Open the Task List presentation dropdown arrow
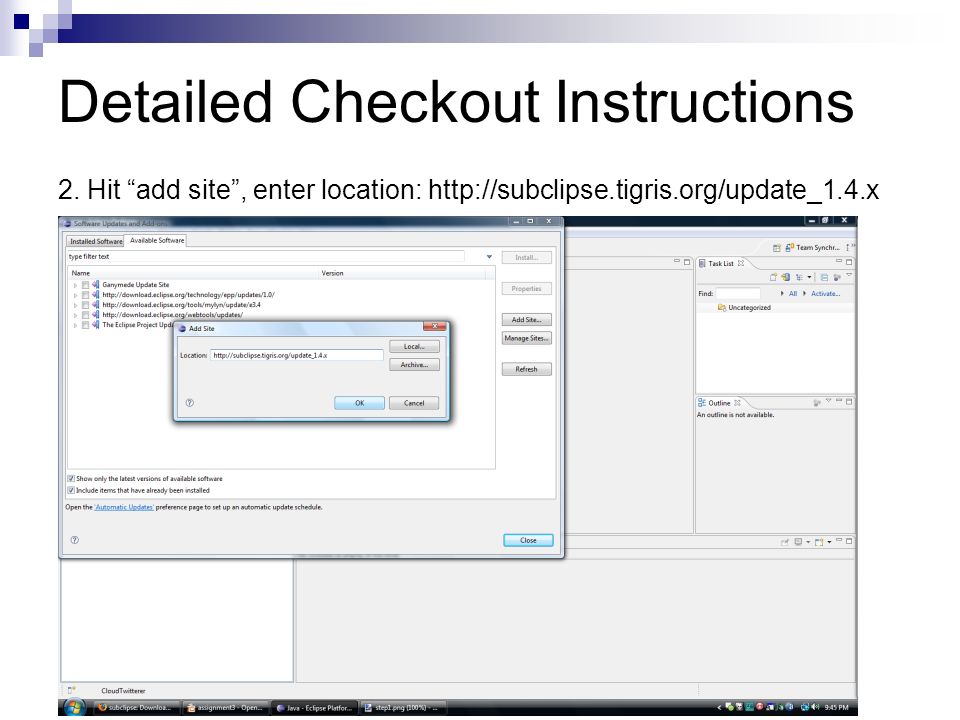This screenshot has height=720, width=960. [809, 277]
